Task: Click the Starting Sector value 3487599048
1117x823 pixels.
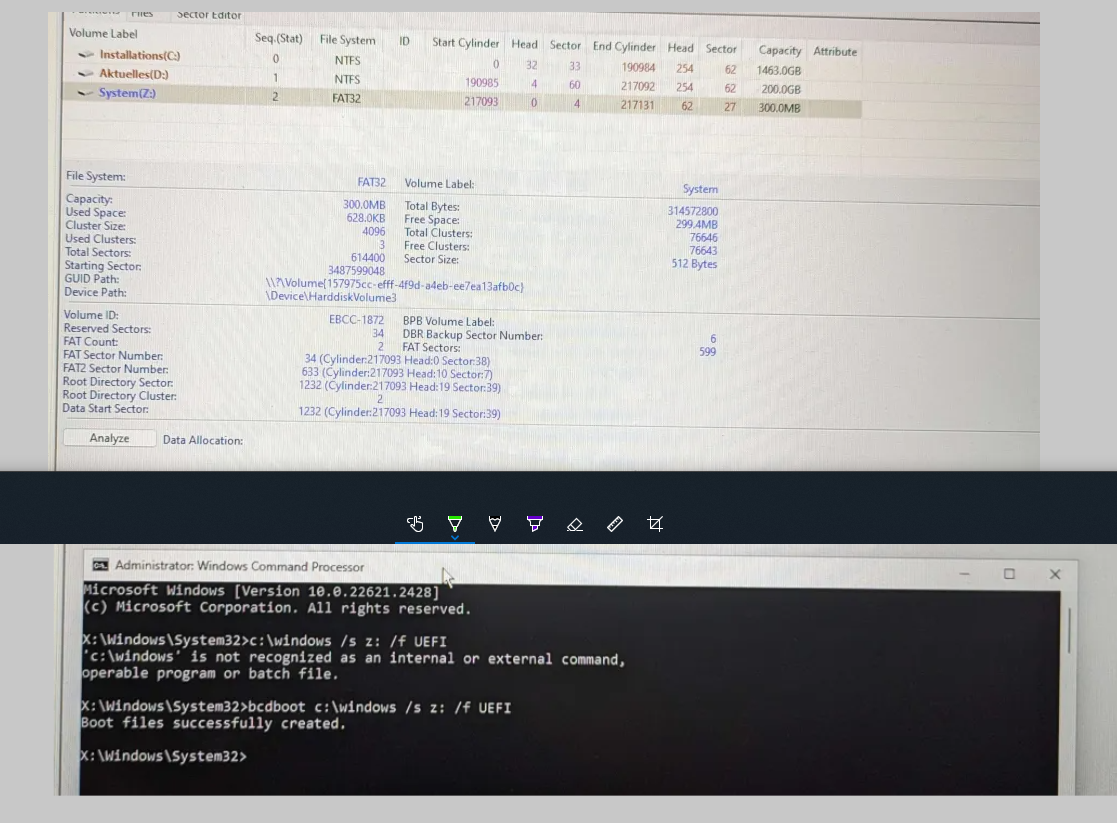Action: pyautogui.click(x=356, y=271)
